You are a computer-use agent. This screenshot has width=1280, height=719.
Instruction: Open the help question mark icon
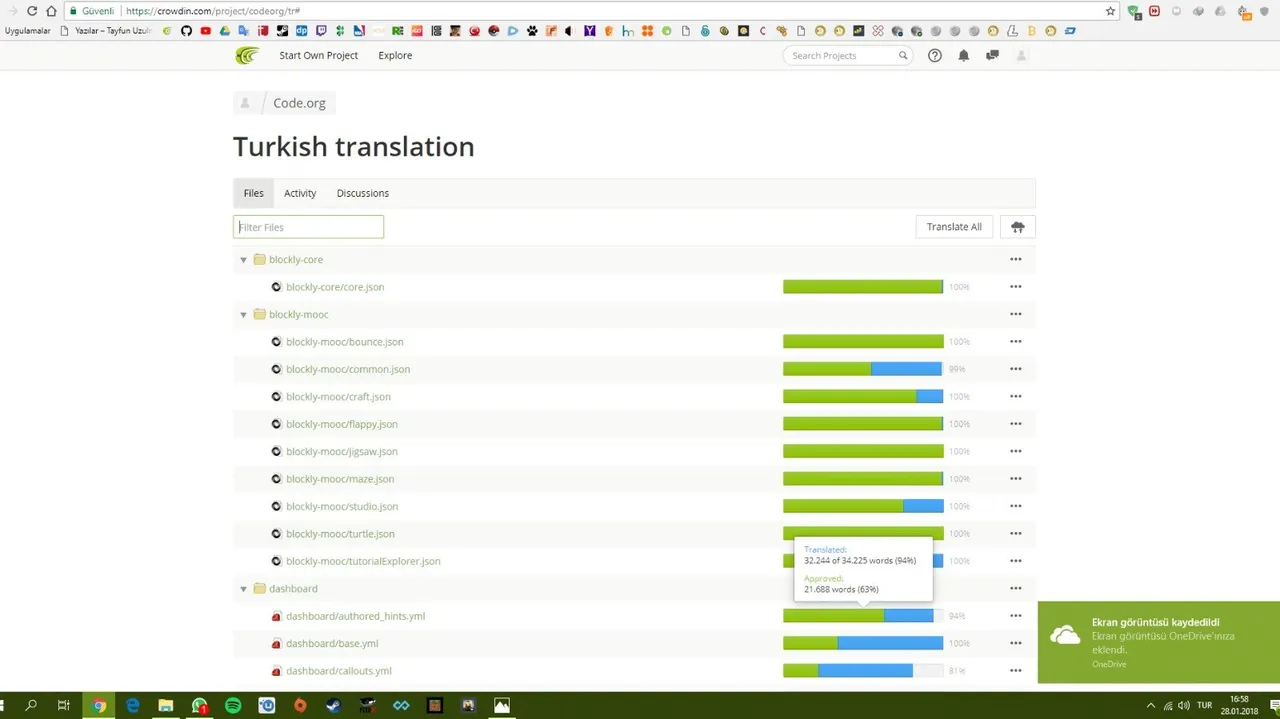pyautogui.click(x=935, y=56)
